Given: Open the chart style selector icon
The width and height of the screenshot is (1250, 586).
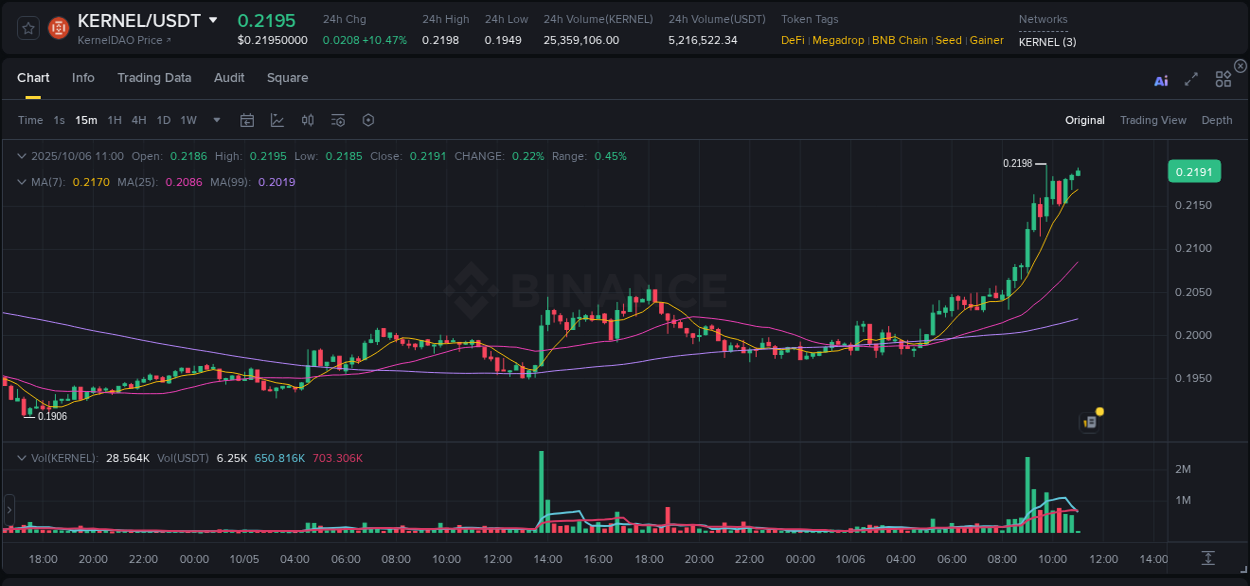Looking at the screenshot, I should tap(277, 120).
